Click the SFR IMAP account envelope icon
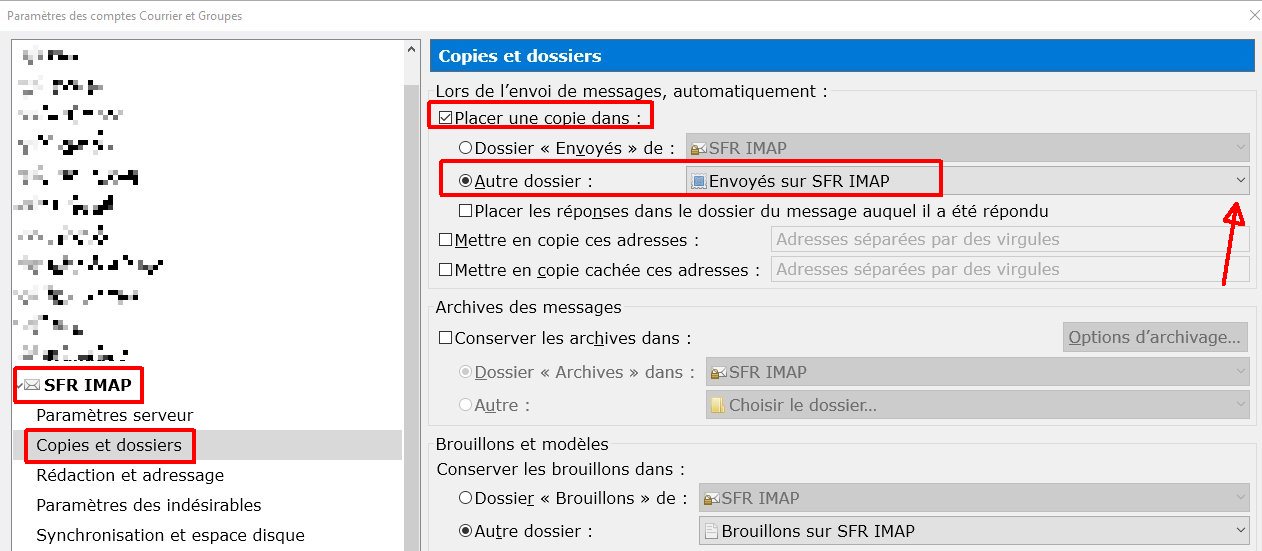 (32, 385)
